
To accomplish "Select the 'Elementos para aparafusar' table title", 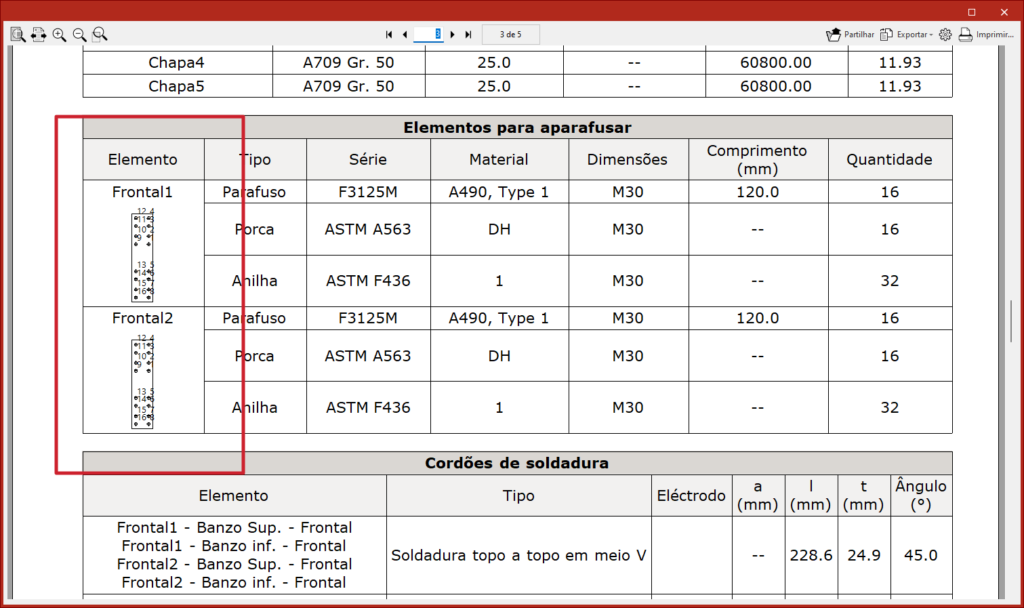I will coord(517,127).
